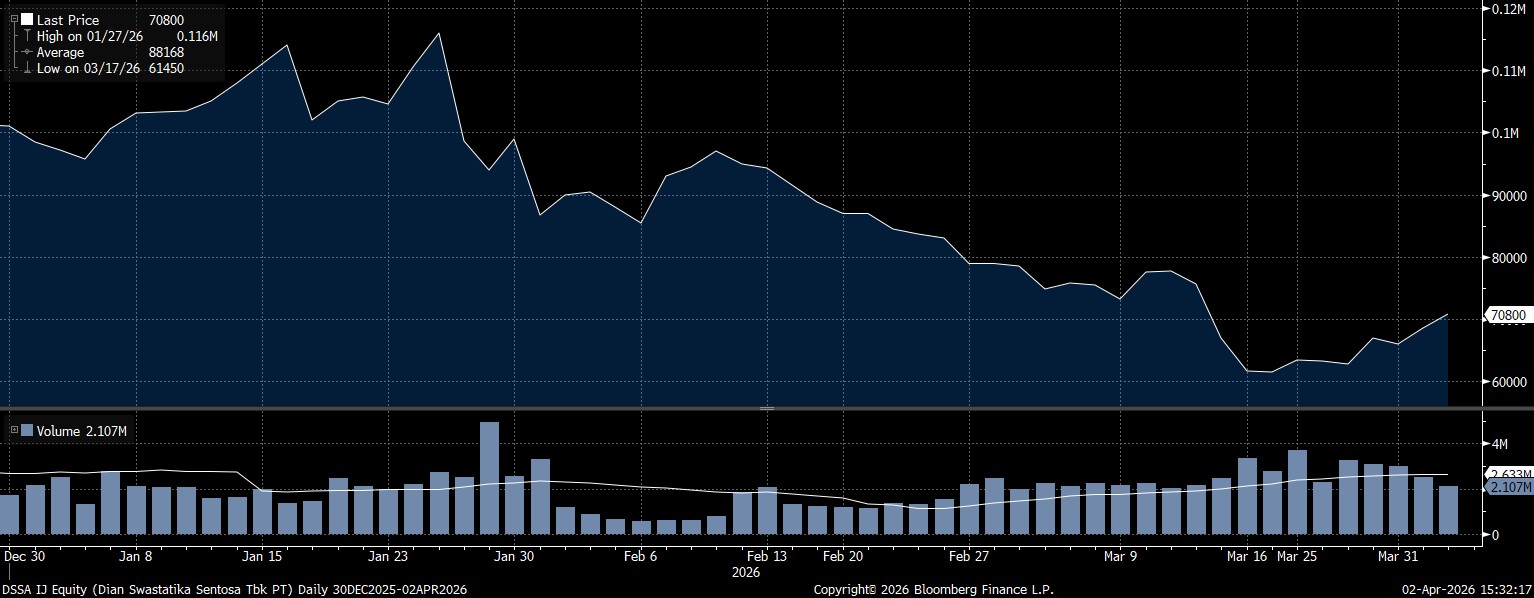Select the High marker icon in legend

pos(27,36)
